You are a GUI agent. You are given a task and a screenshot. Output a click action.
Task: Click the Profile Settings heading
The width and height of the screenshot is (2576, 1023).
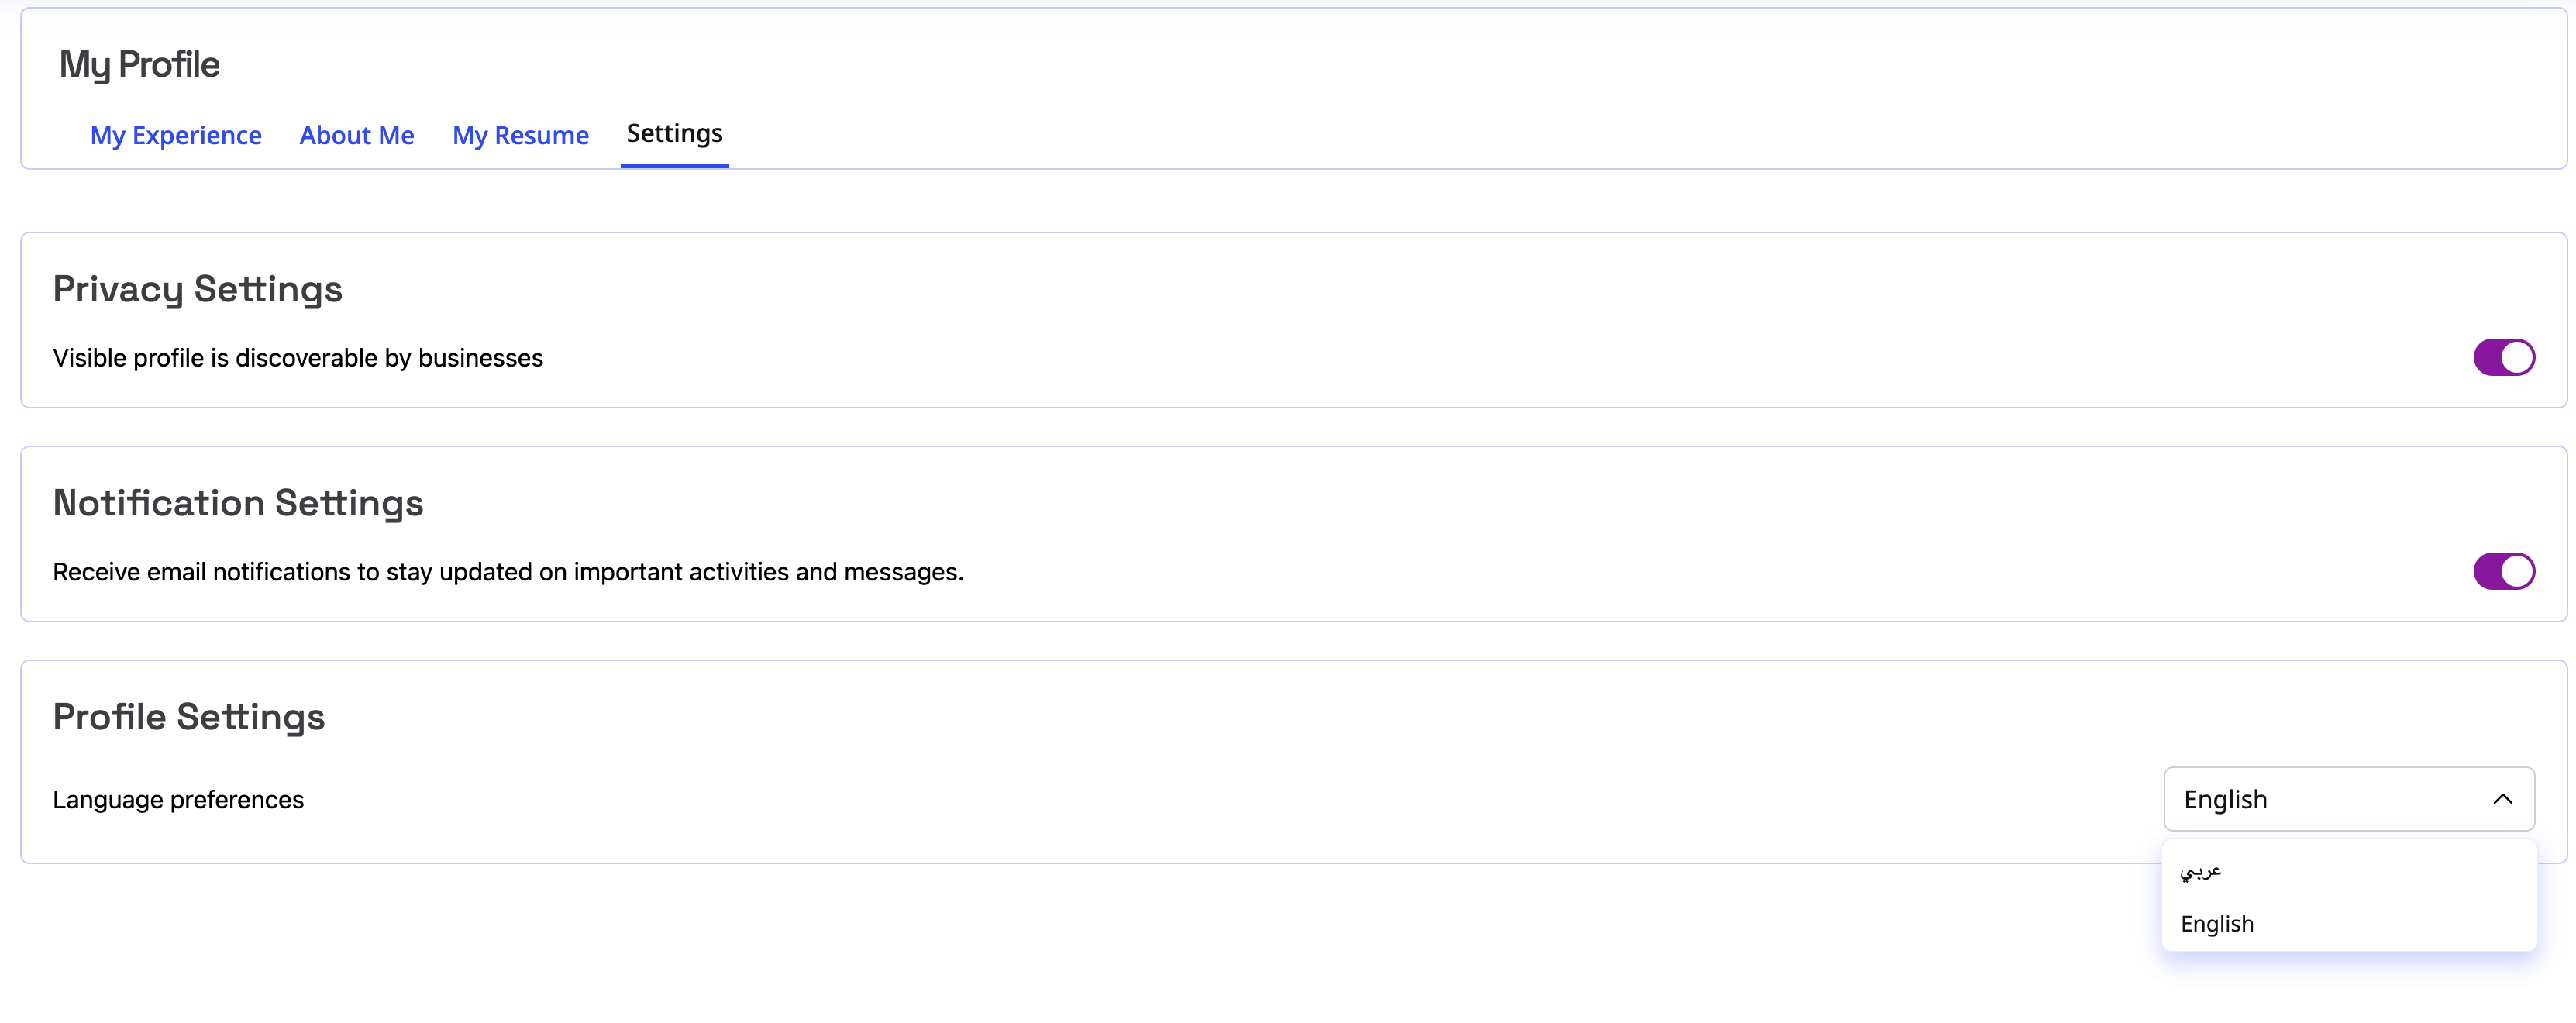[x=189, y=717]
